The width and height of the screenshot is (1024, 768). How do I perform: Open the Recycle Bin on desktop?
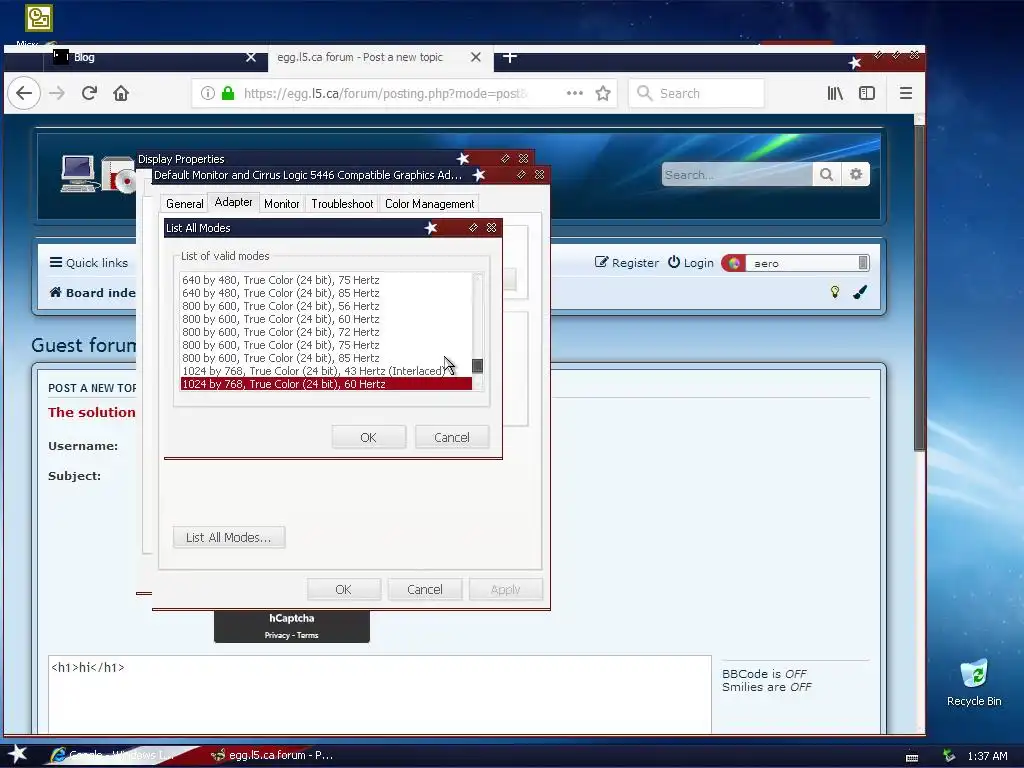point(974,683)
